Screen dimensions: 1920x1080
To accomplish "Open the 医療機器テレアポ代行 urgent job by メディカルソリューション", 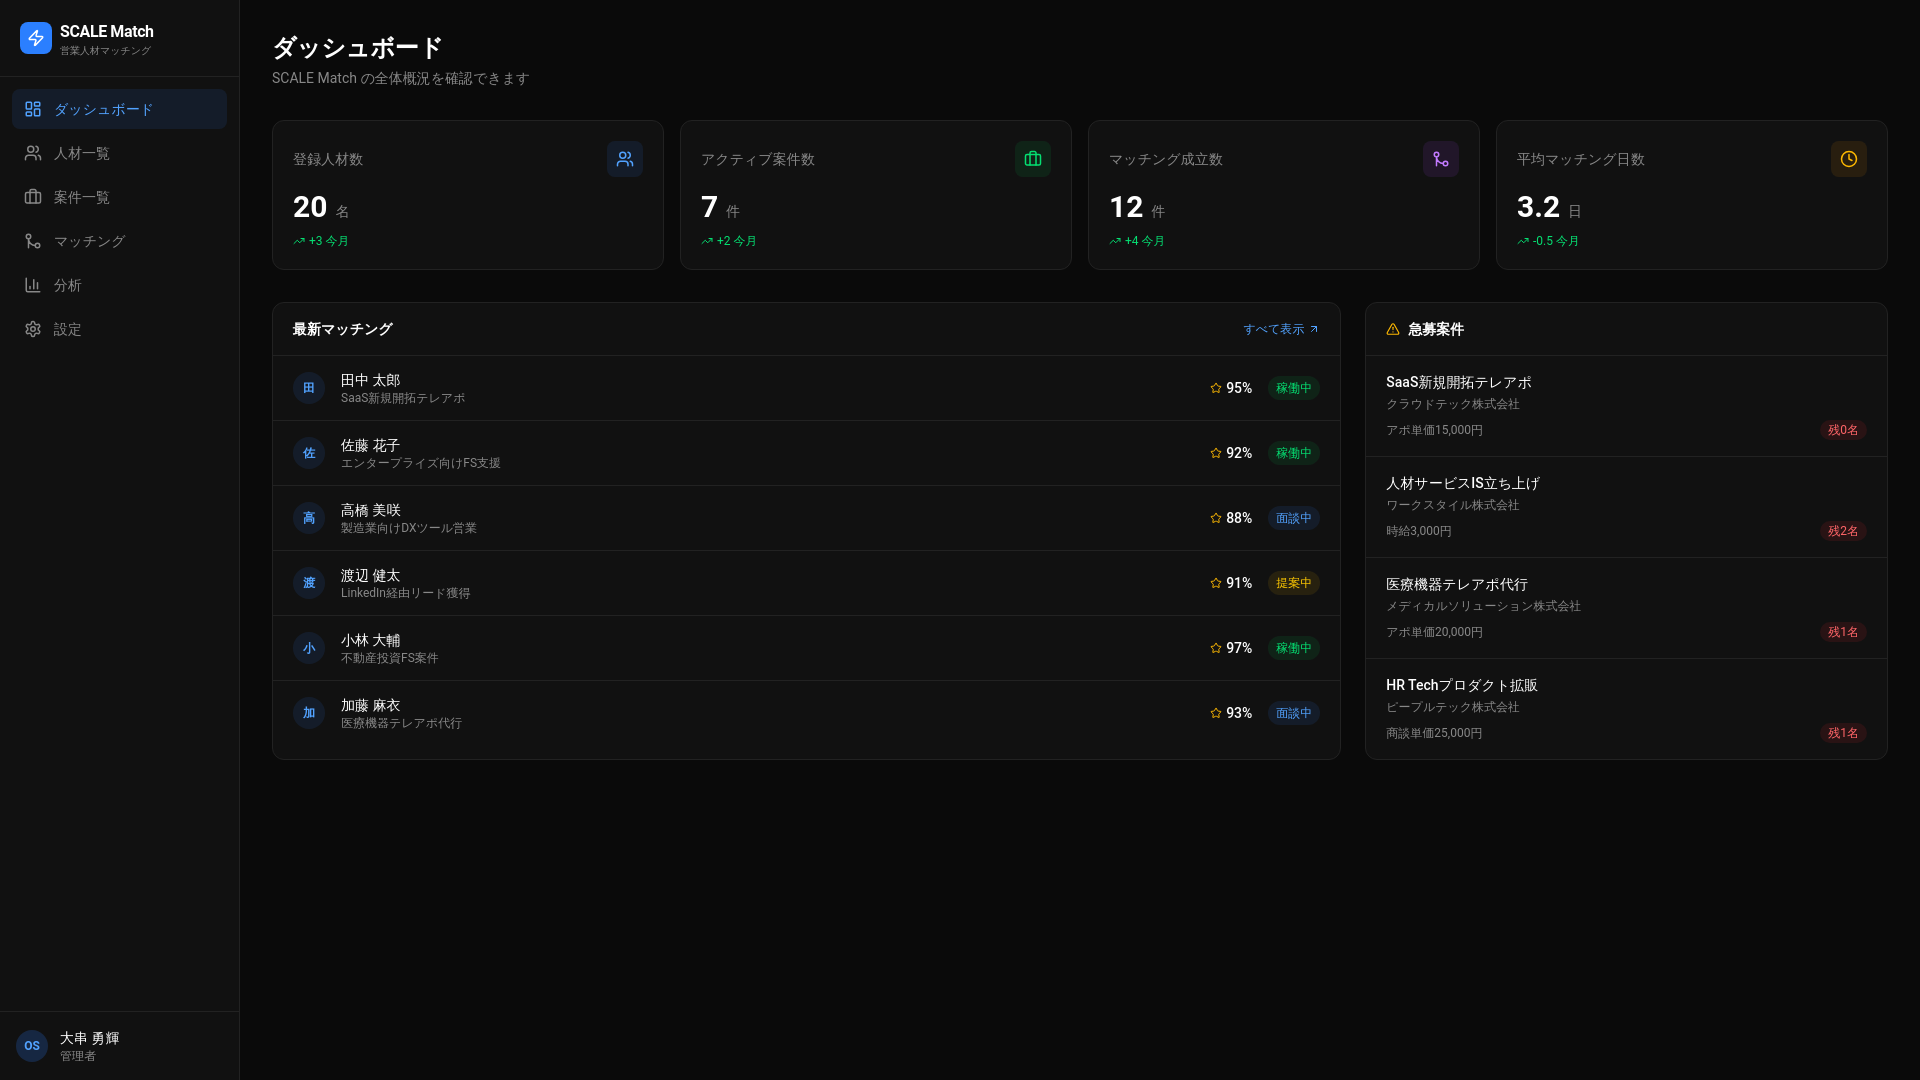I will [1626, 608].
